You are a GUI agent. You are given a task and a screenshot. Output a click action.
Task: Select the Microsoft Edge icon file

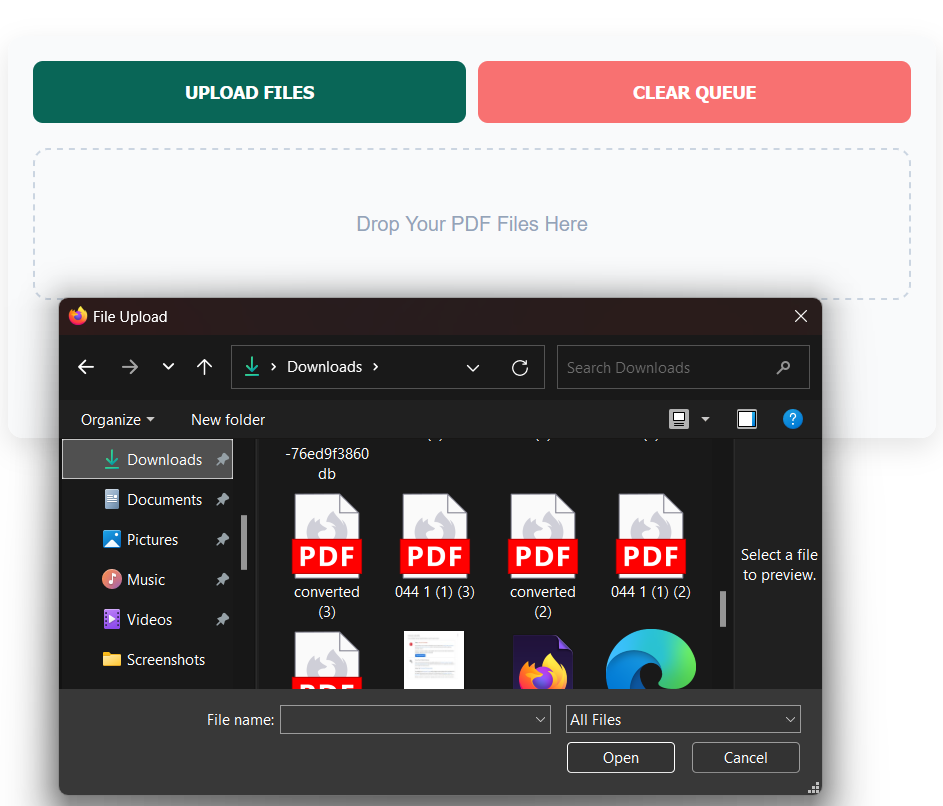pos(651,660)
